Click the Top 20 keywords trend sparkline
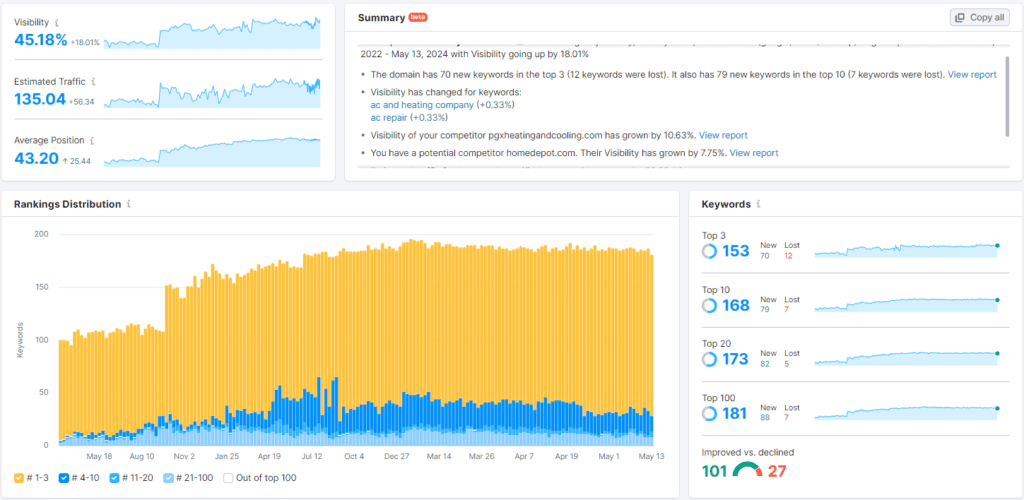 click(906, 358)
